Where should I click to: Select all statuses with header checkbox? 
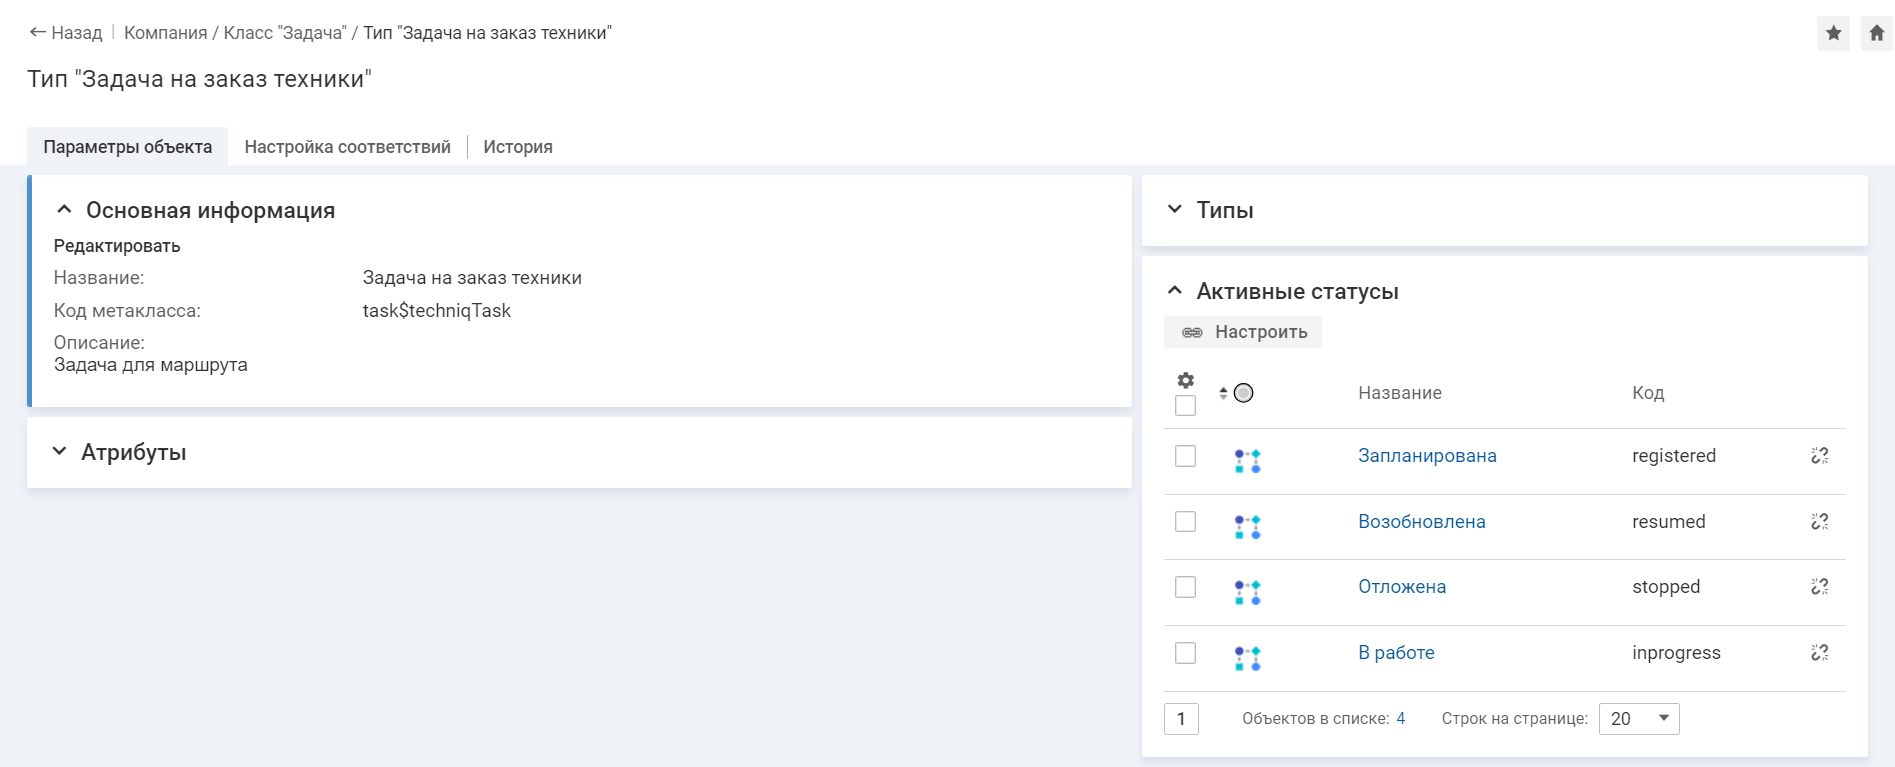point(1185,406)
